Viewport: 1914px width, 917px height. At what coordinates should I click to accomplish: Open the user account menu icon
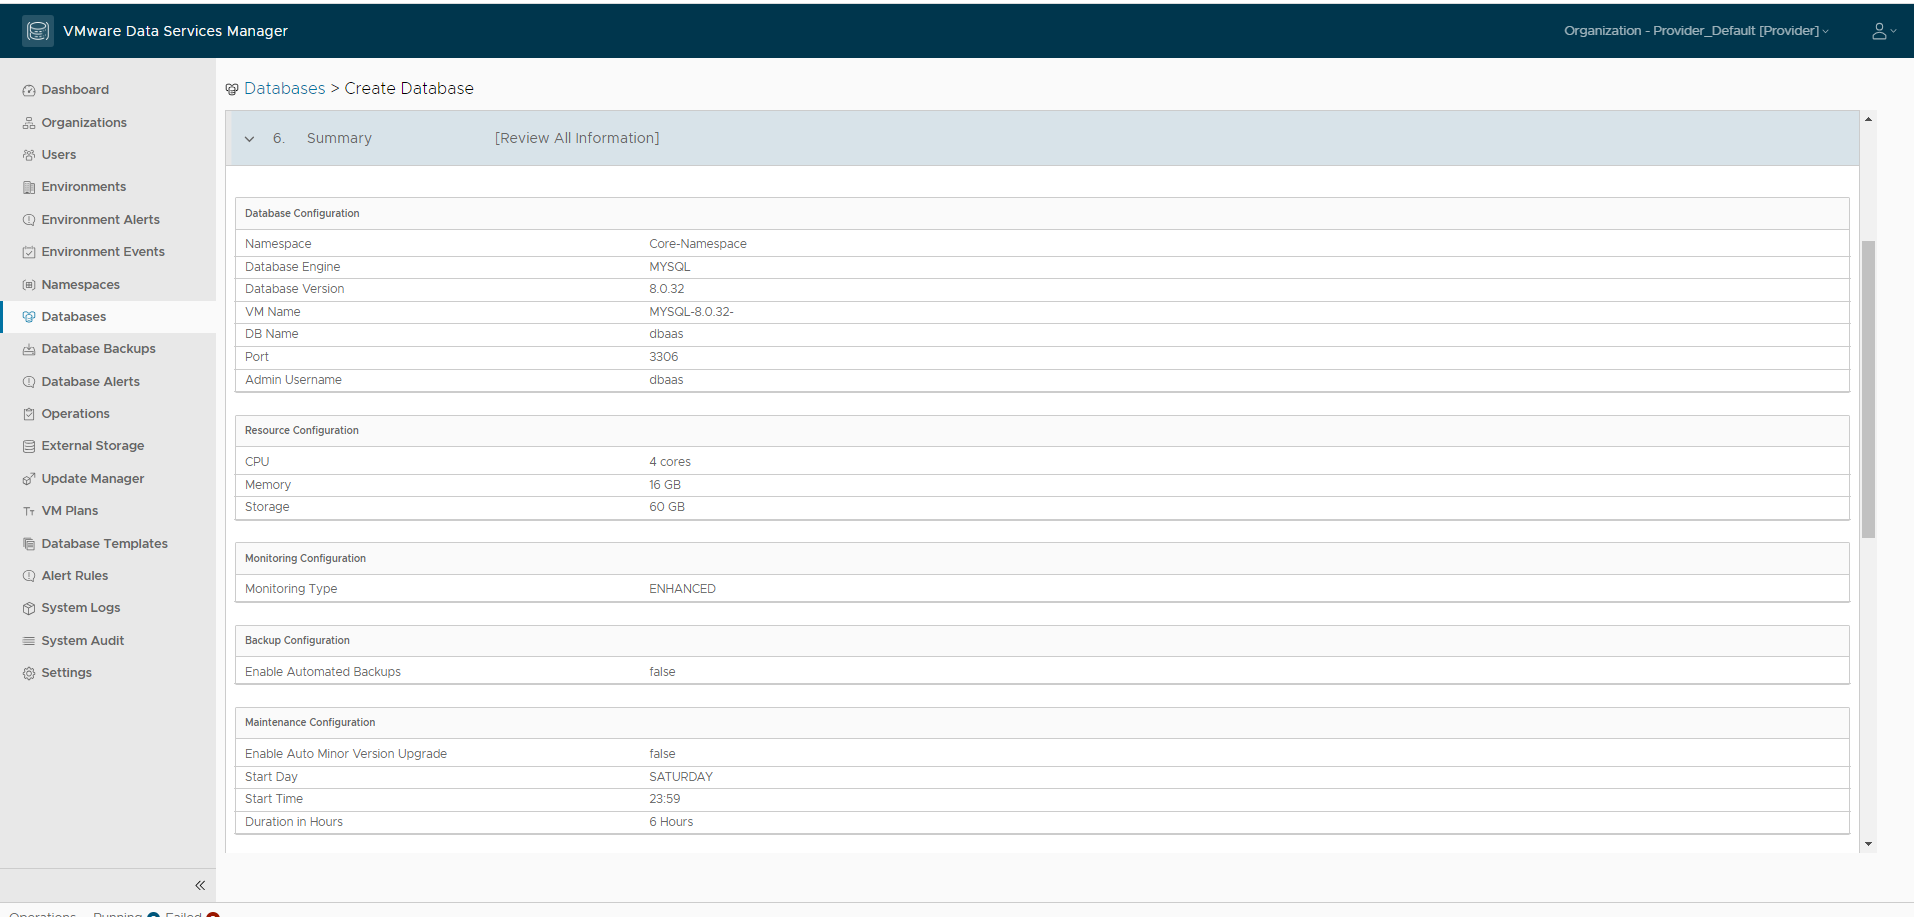coord(1884,31)
